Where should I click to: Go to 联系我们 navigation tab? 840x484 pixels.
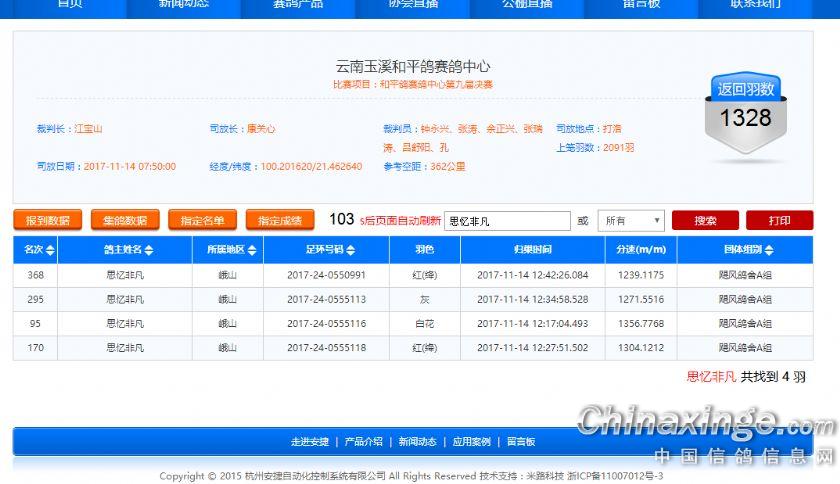point(755,5)
